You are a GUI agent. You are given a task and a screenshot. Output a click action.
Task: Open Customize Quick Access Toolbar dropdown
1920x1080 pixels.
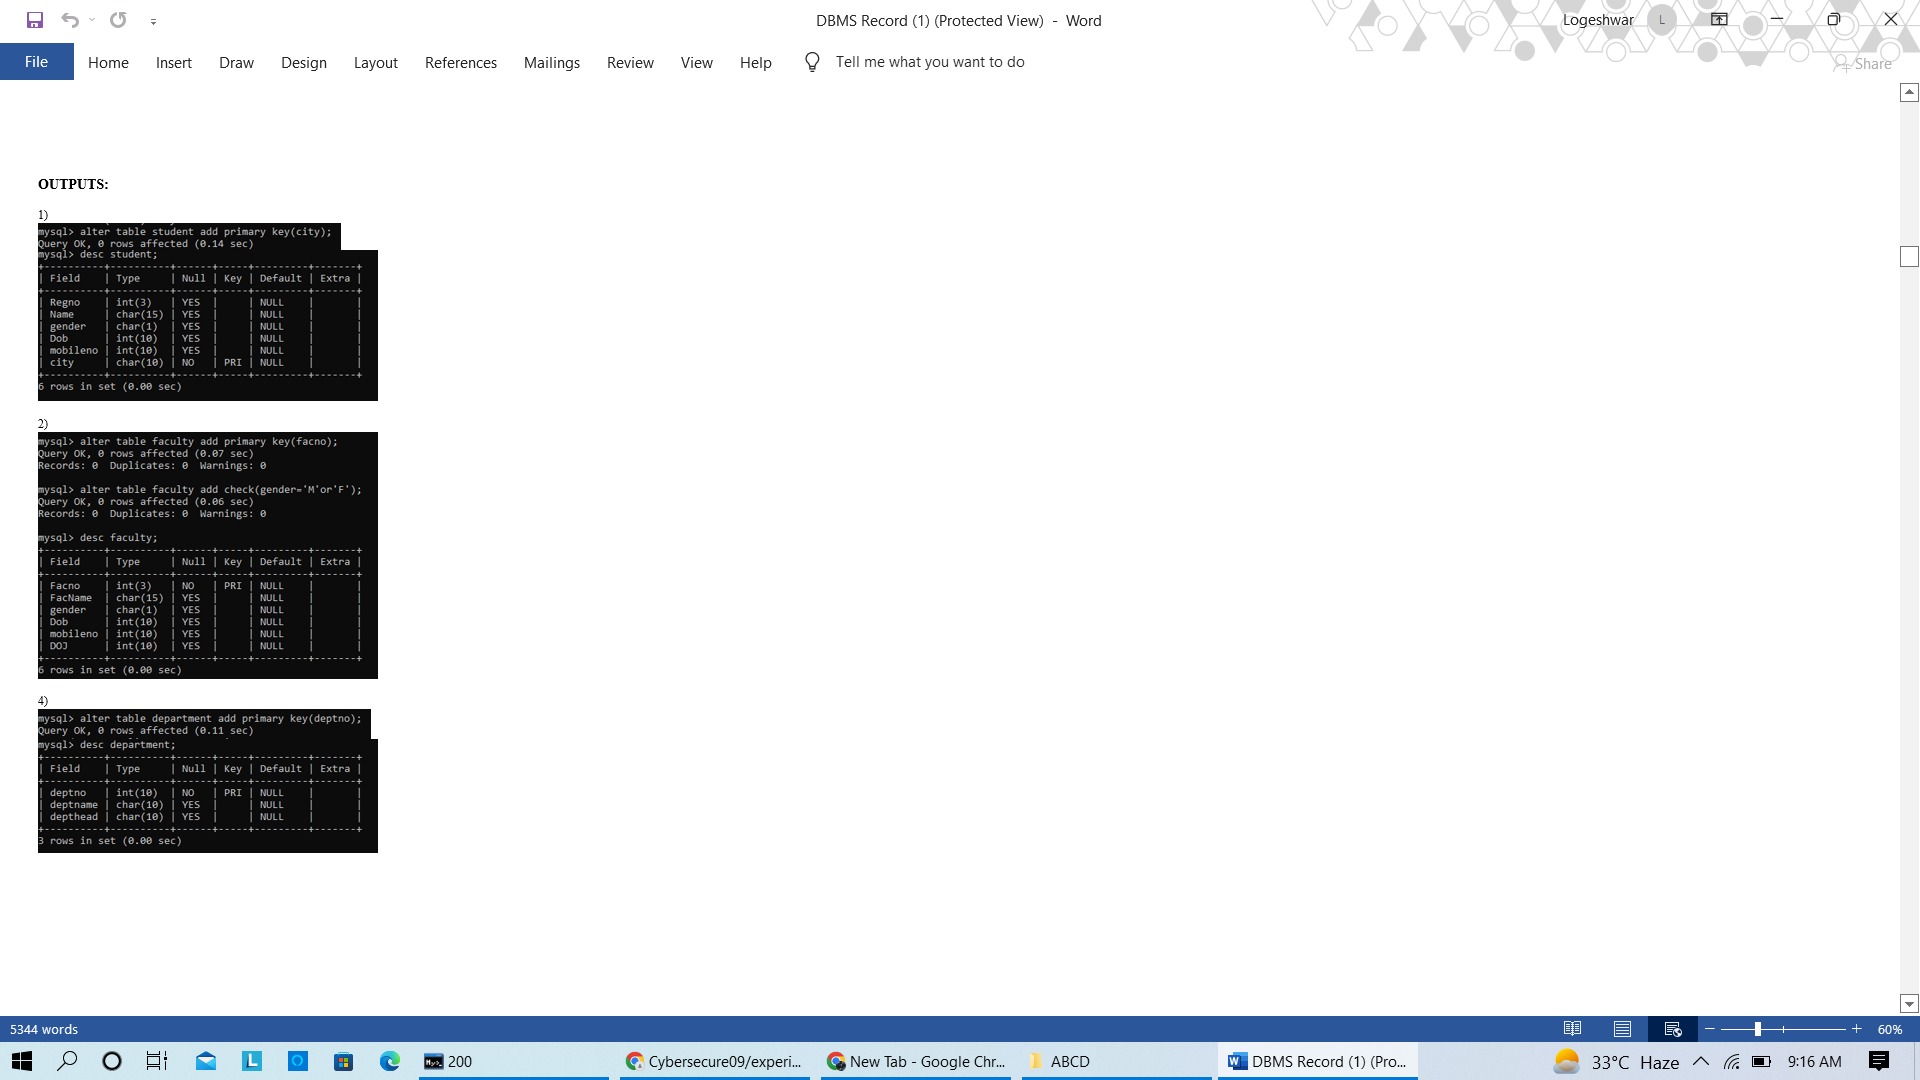pos(153,21)
